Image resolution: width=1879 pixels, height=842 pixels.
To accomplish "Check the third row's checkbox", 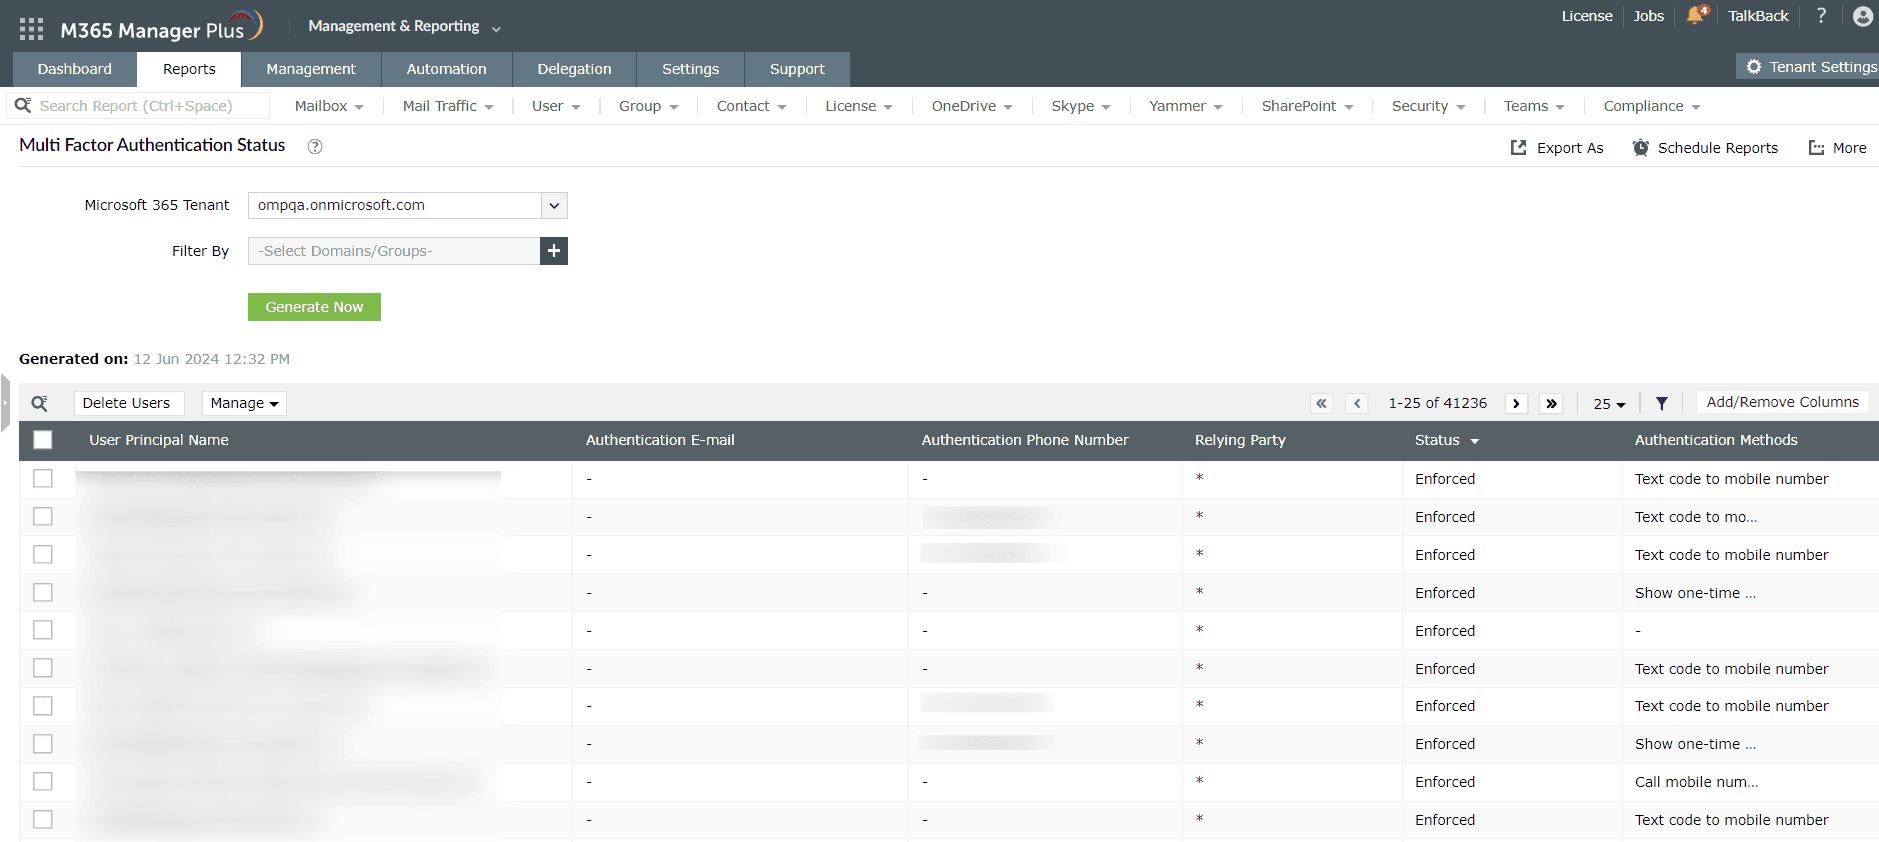I will point(43,555).
